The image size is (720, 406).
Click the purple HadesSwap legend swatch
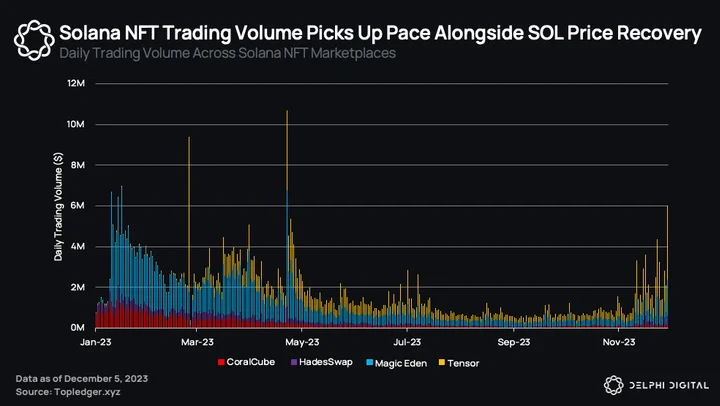coord(294,362)
